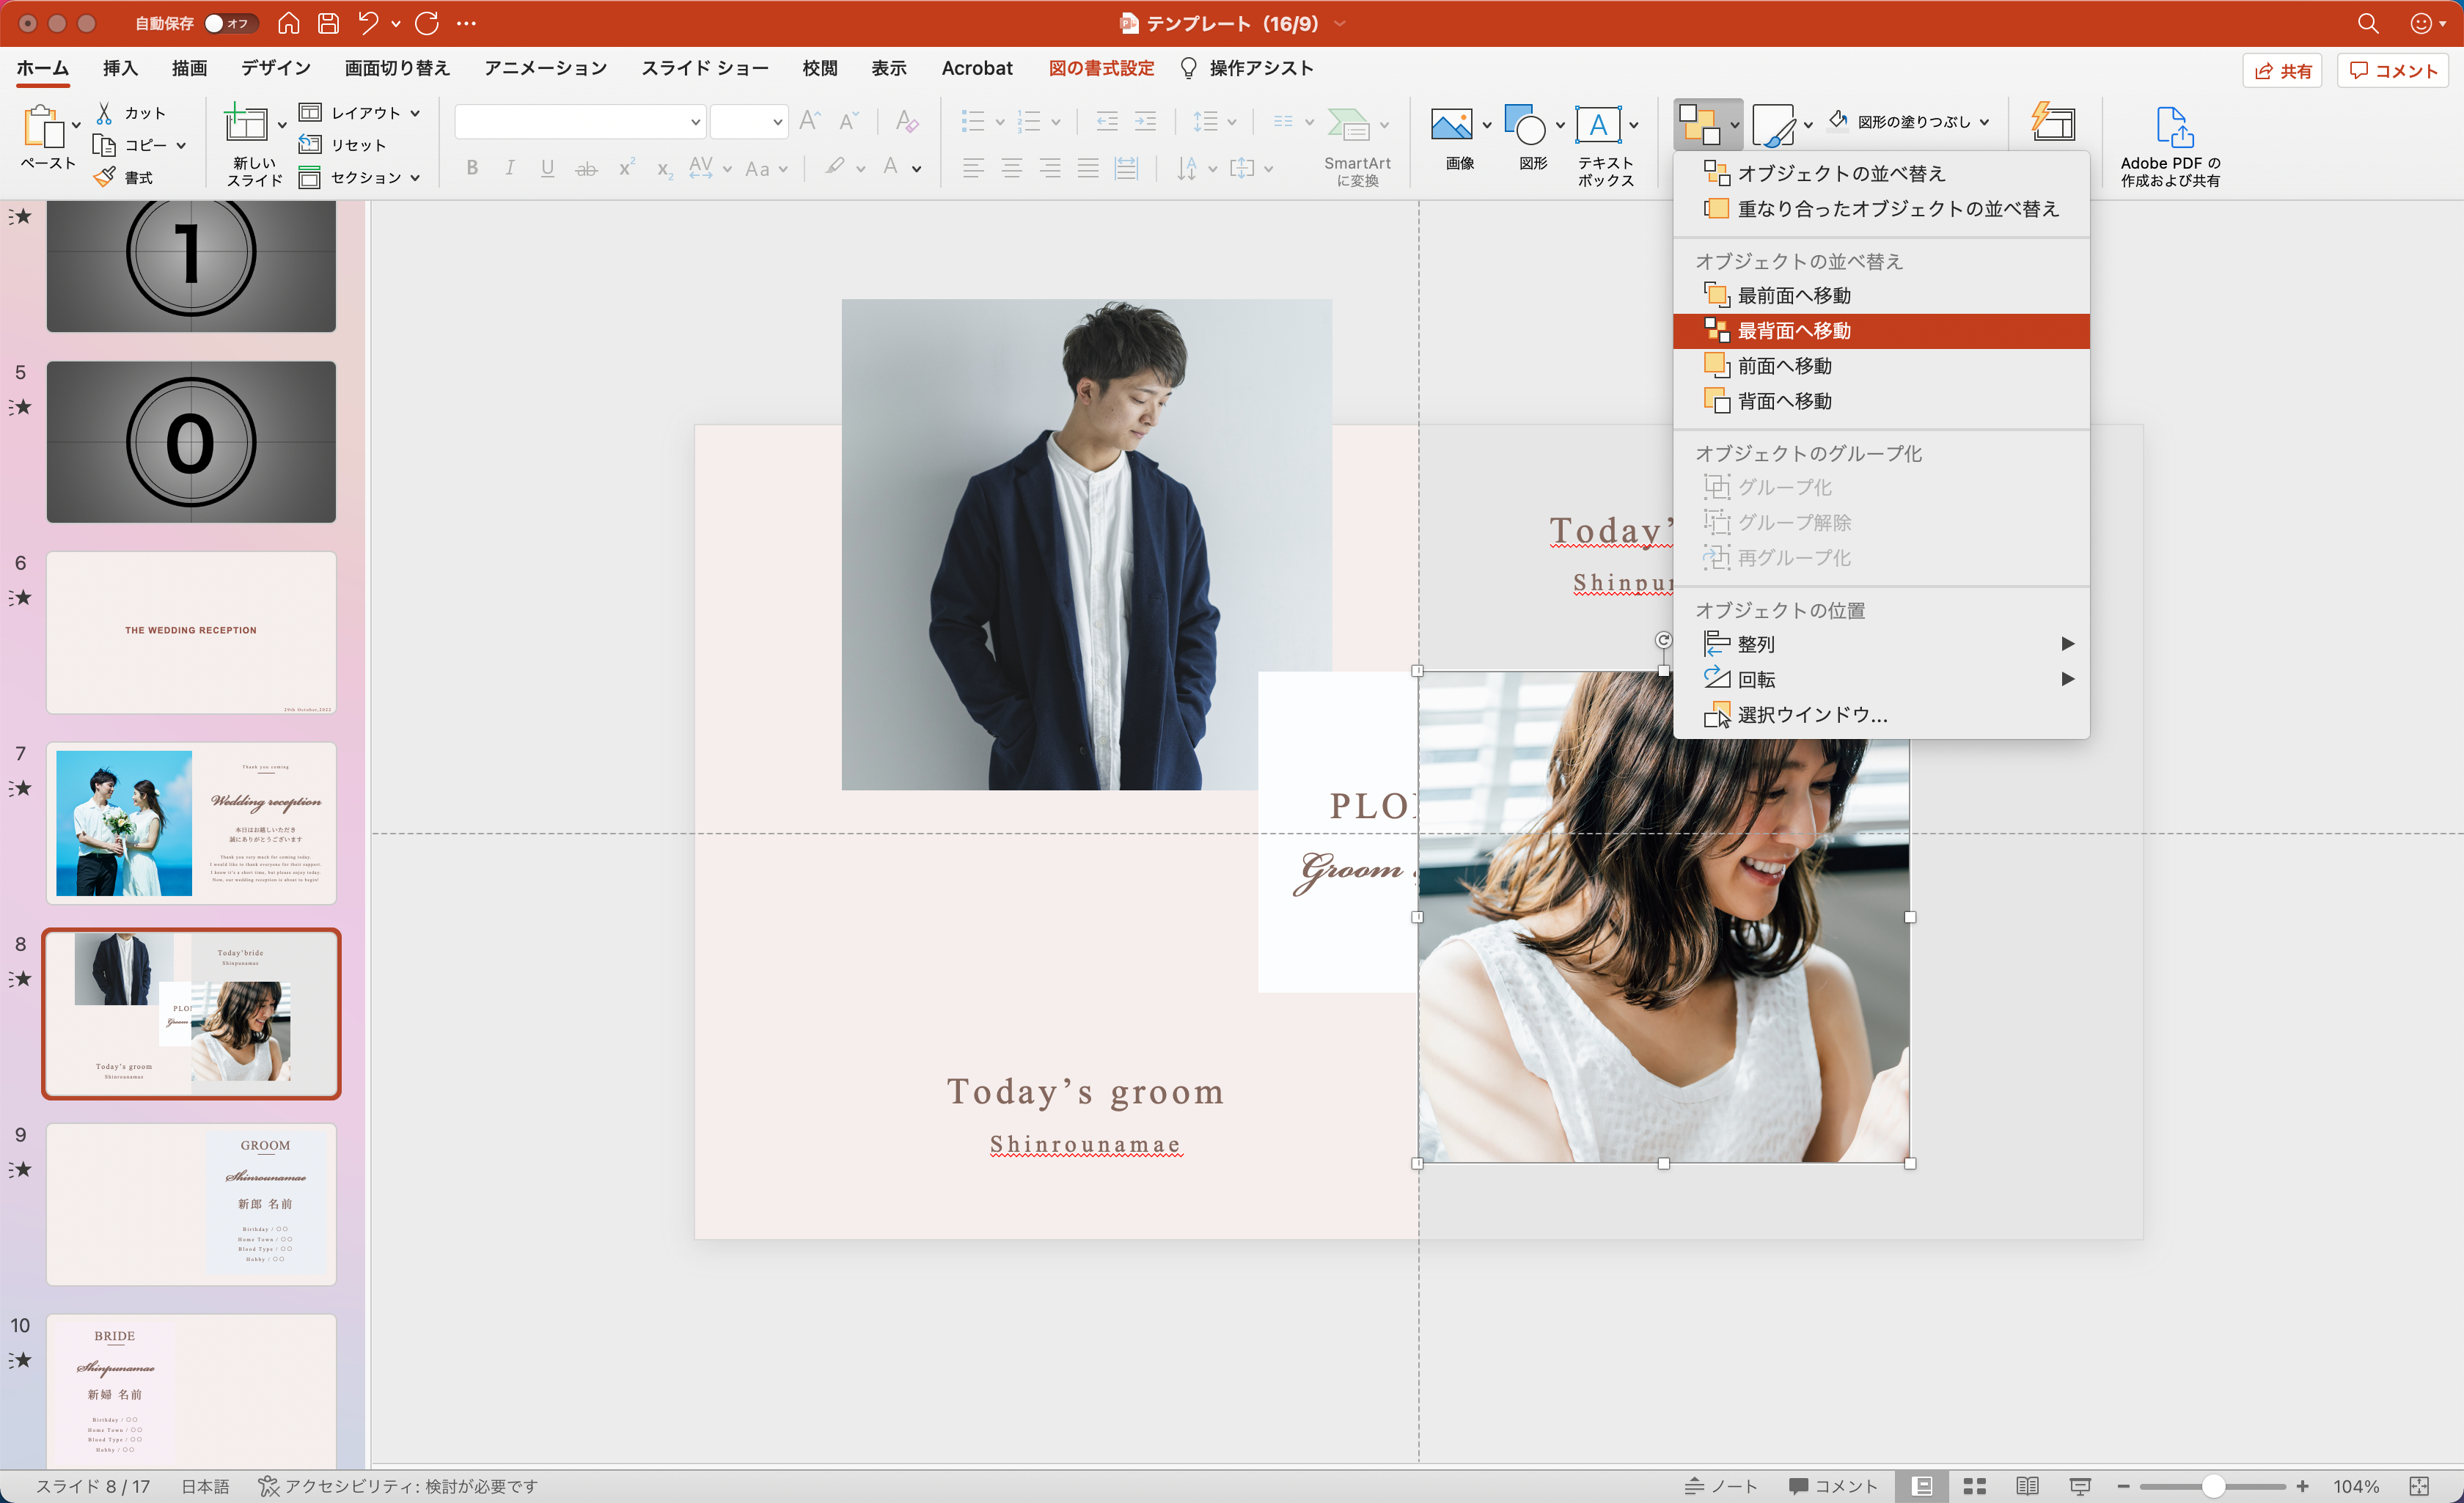
Task: Open the 整列 align submenu
Action: point(1881,644)
